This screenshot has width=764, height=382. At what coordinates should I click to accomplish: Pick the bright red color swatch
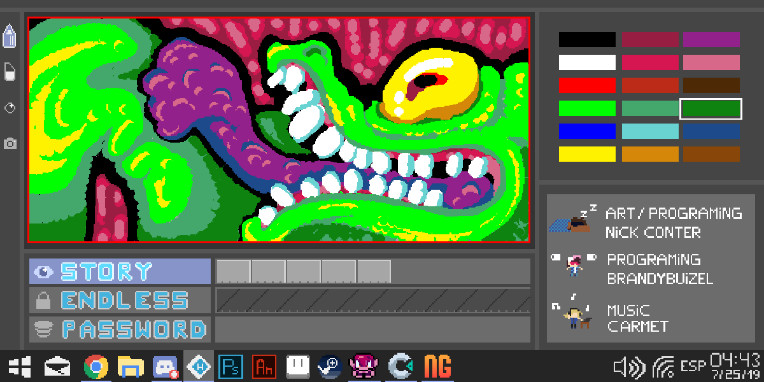coord(587,85)
